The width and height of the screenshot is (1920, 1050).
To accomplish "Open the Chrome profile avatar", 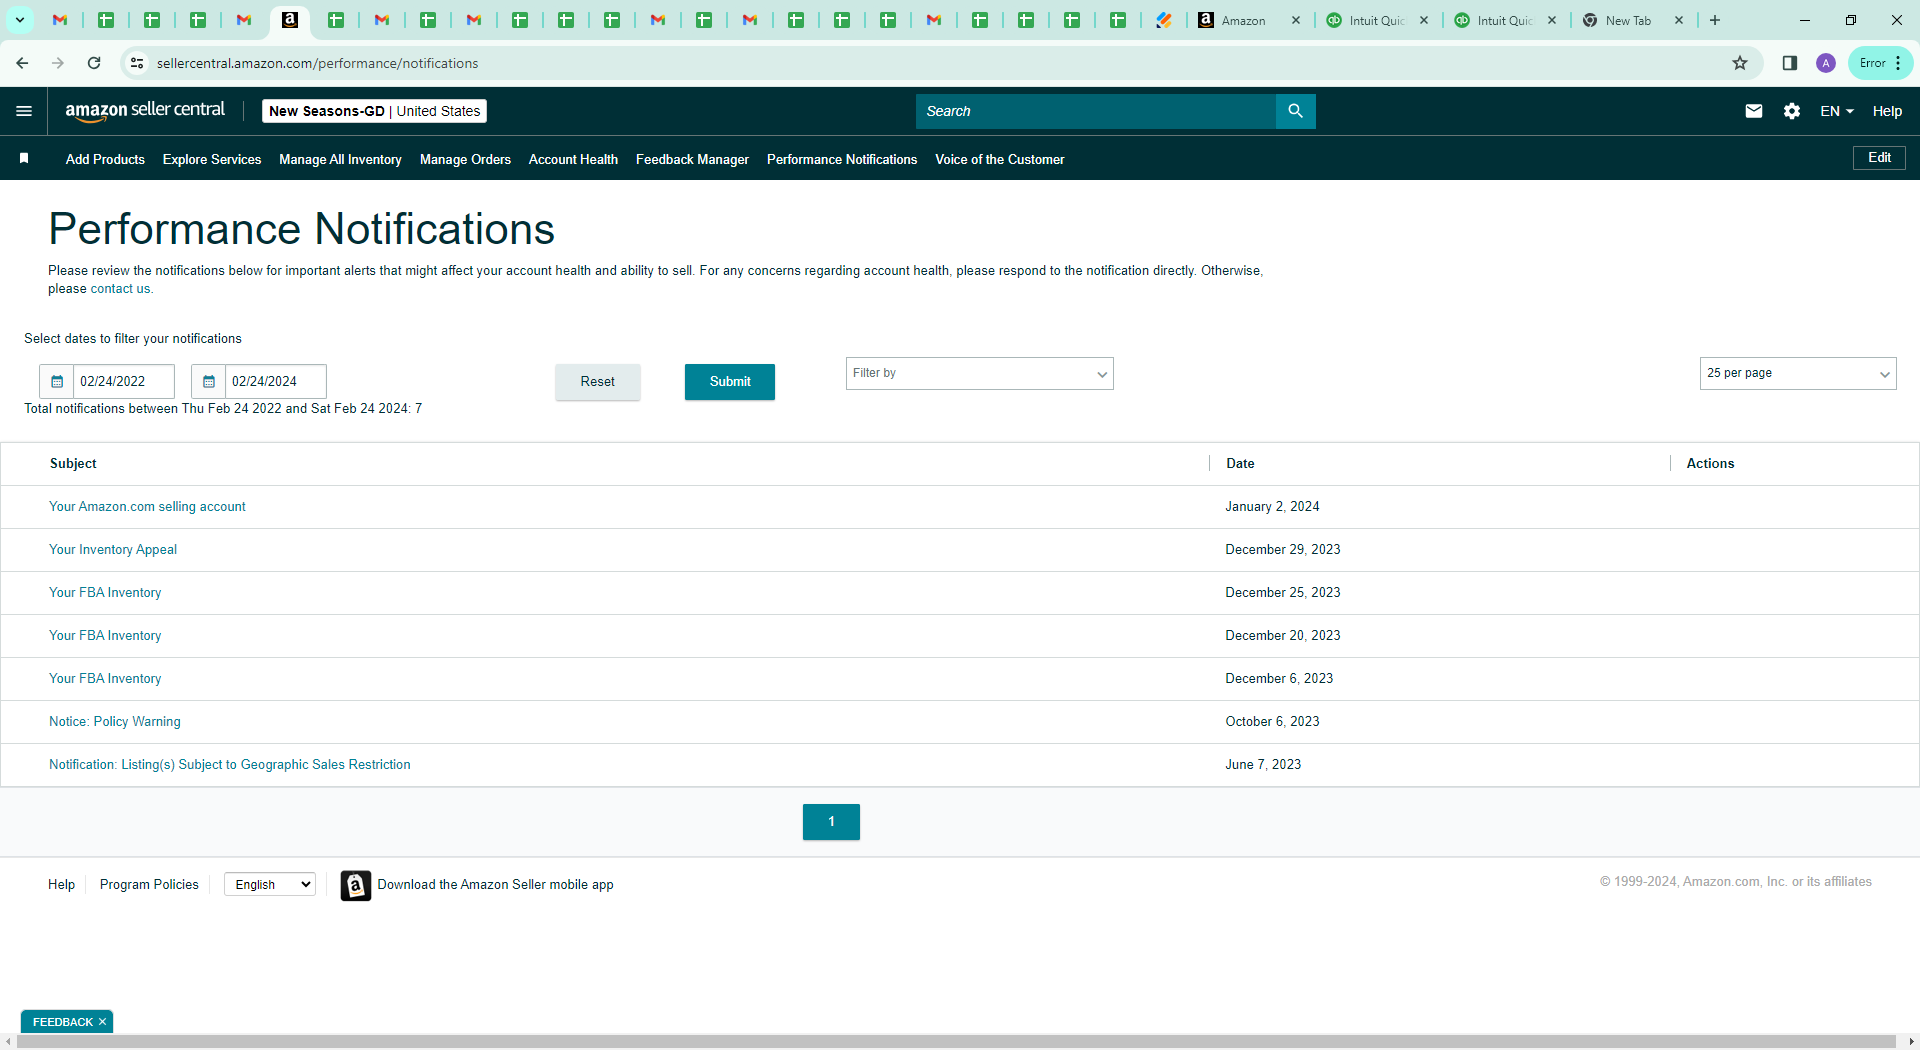I will coord(1826,63).
